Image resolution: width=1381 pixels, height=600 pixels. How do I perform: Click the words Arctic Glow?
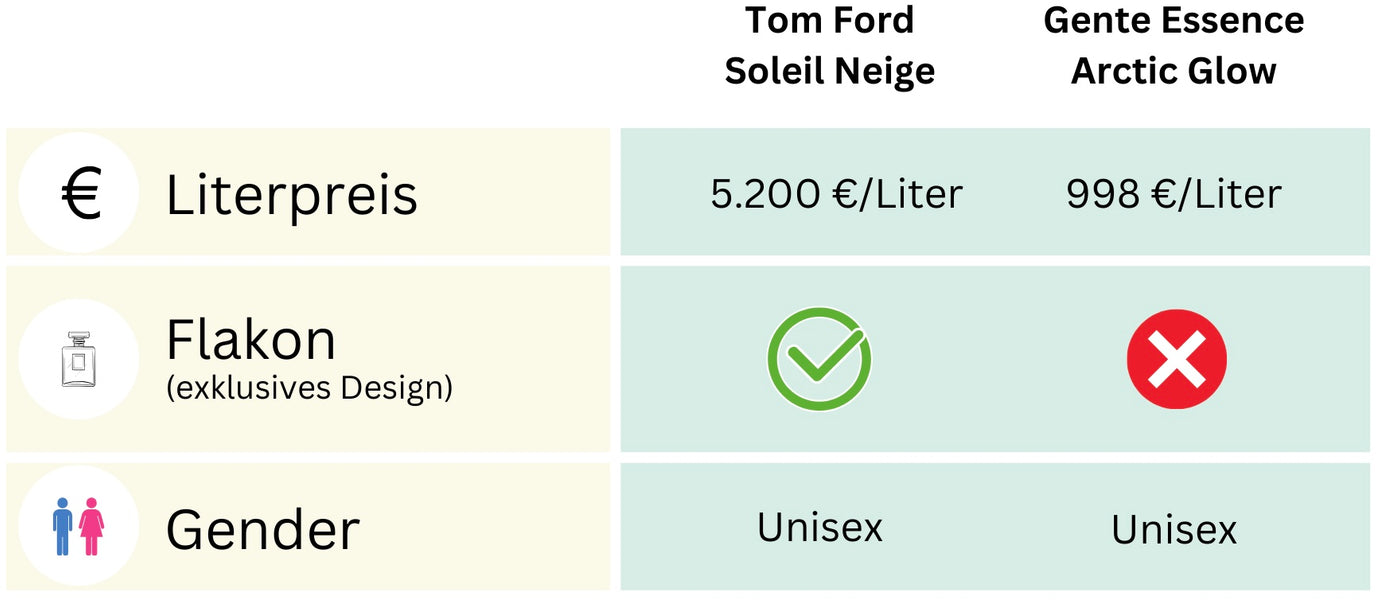point(1174,71)
